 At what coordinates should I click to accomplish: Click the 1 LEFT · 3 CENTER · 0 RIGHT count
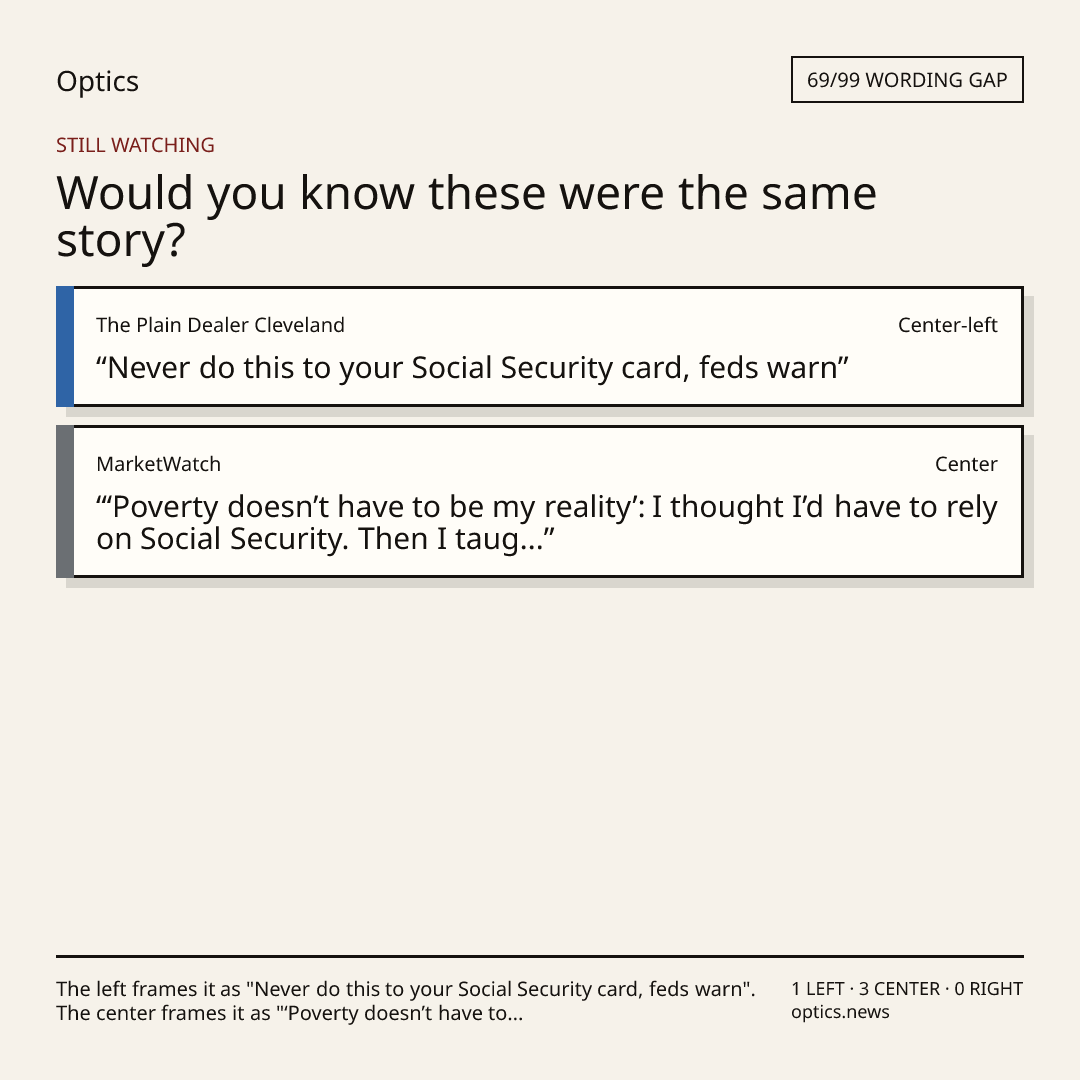point(907,989)
